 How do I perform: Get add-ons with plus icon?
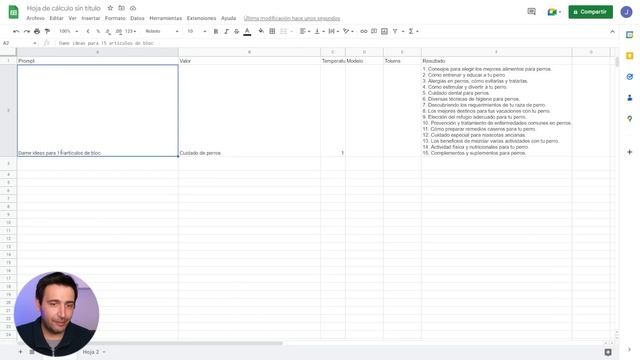tap(629, 152)
